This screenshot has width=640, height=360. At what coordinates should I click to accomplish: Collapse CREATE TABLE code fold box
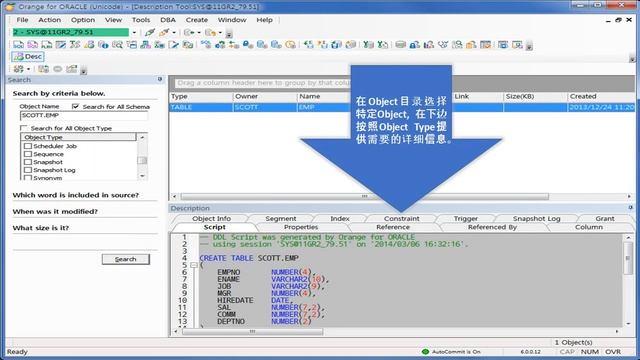point(194,265)
